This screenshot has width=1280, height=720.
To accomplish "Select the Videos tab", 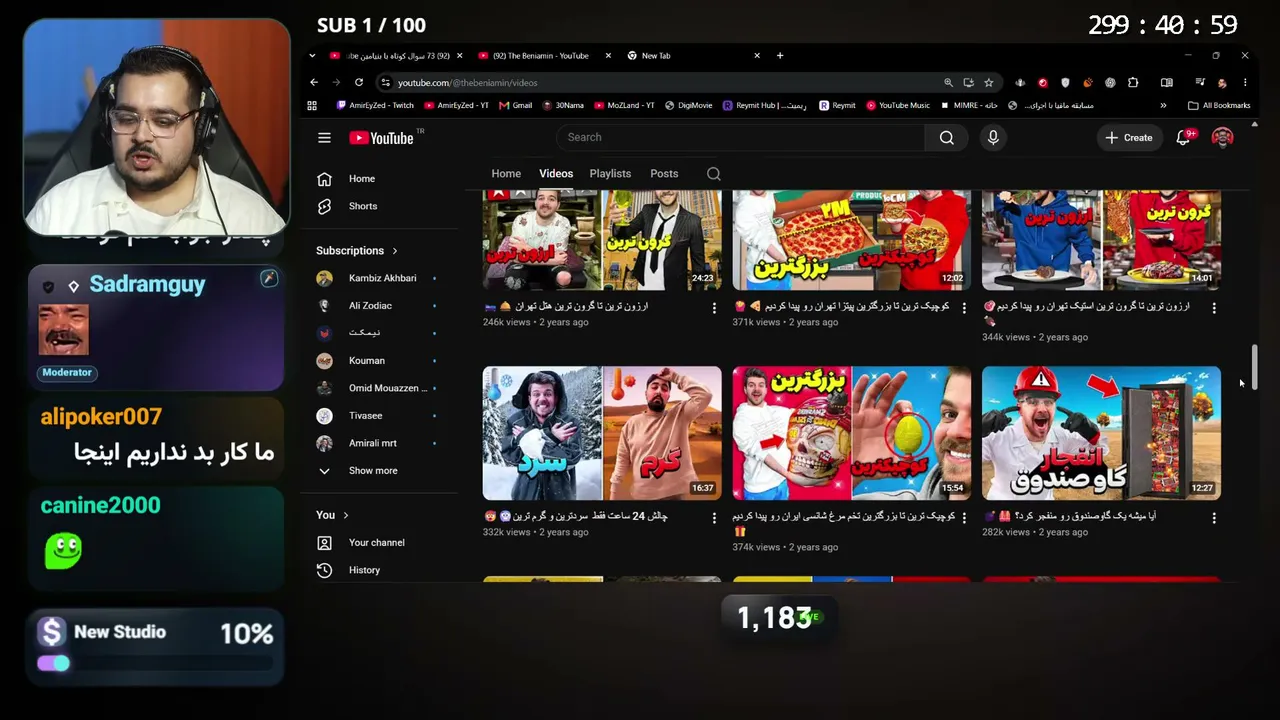I will pos(556,174).
